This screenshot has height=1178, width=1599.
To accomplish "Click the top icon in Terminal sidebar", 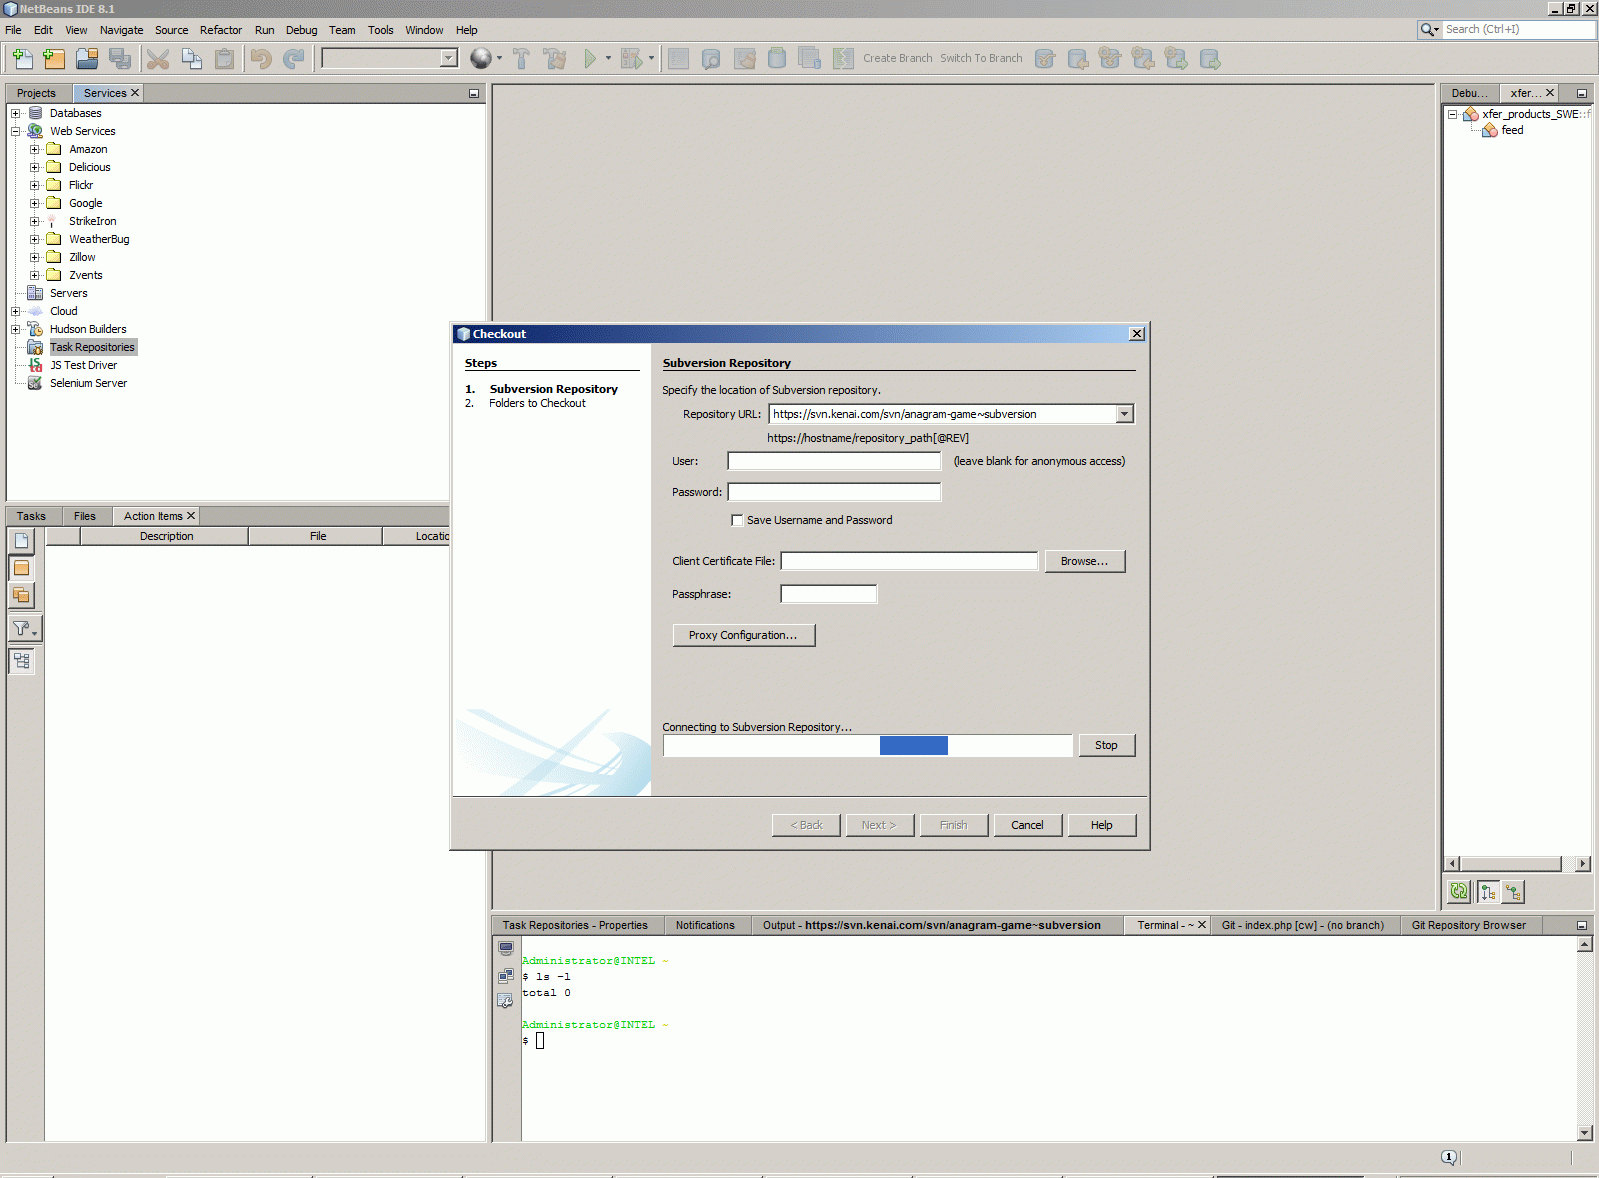I will click(x=506, y=948).
